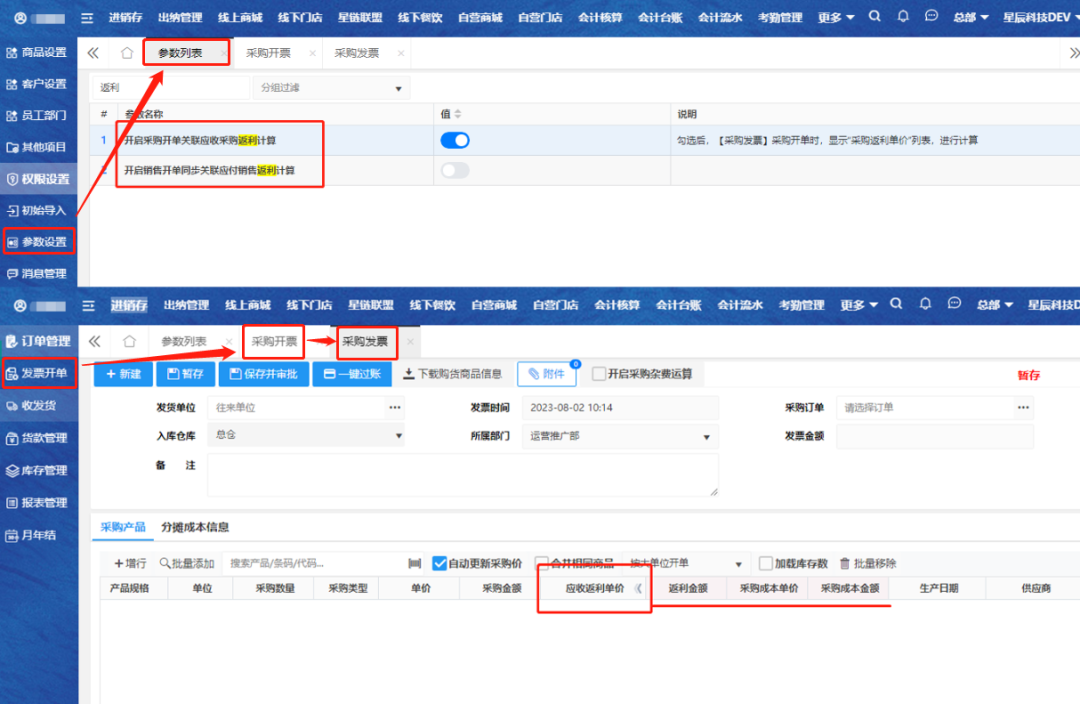Viewport: 1080px width, 704px height.
Task: Click the ellipsis next to 发货单位 field
Action: click(395, 408)
